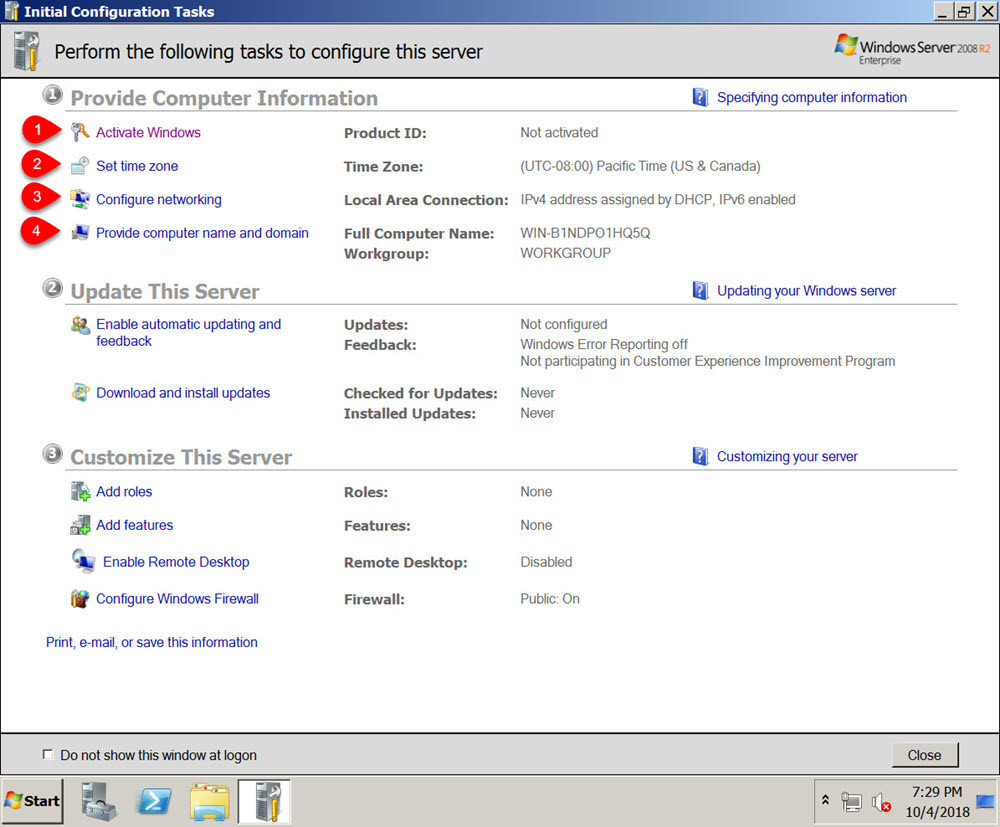This screenshot has height=827, width=1000.
Task: Select the Configure networking icon
Action: point(78,199)
